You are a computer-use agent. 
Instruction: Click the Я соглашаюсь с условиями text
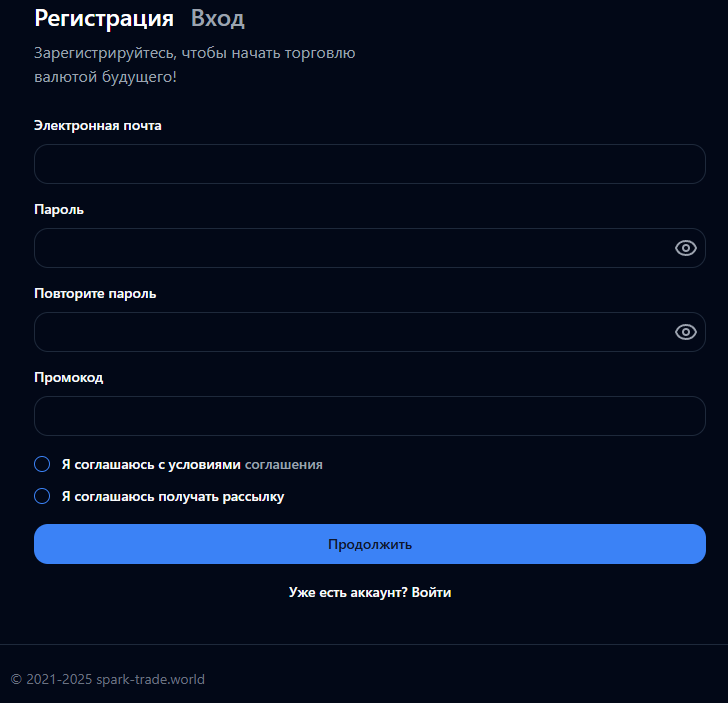(x=151, y=465)
